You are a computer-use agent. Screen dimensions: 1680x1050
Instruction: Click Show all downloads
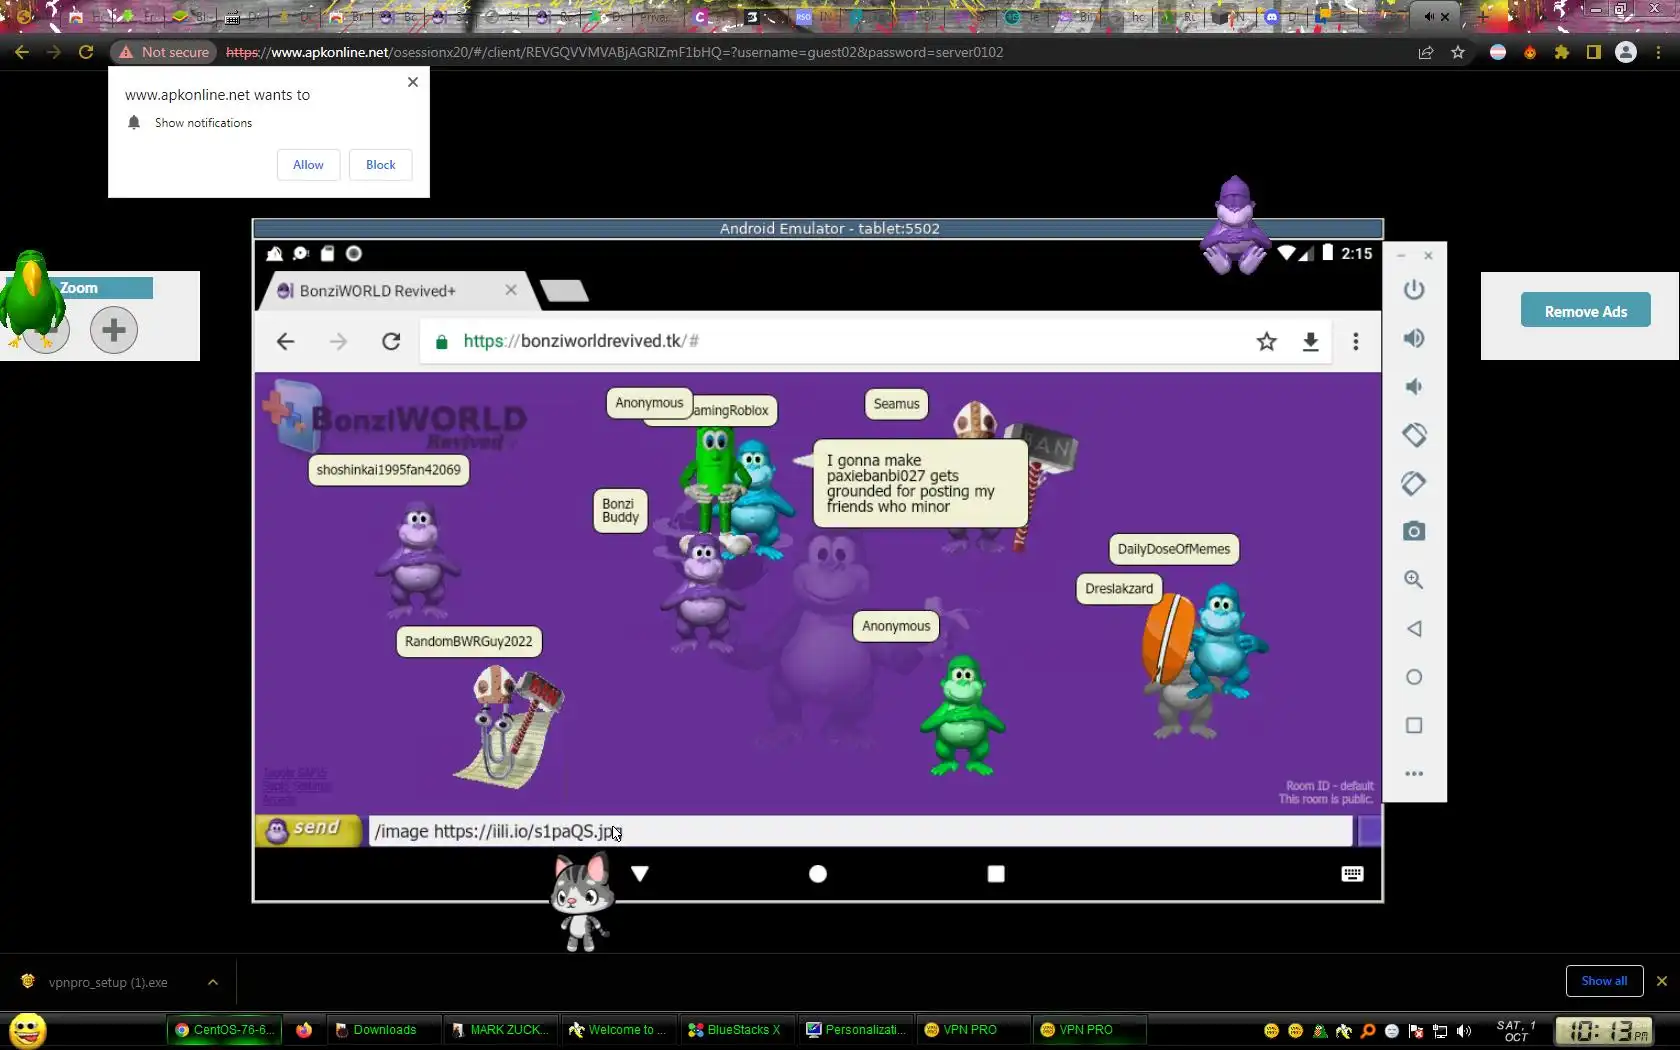coord(1604,981)
